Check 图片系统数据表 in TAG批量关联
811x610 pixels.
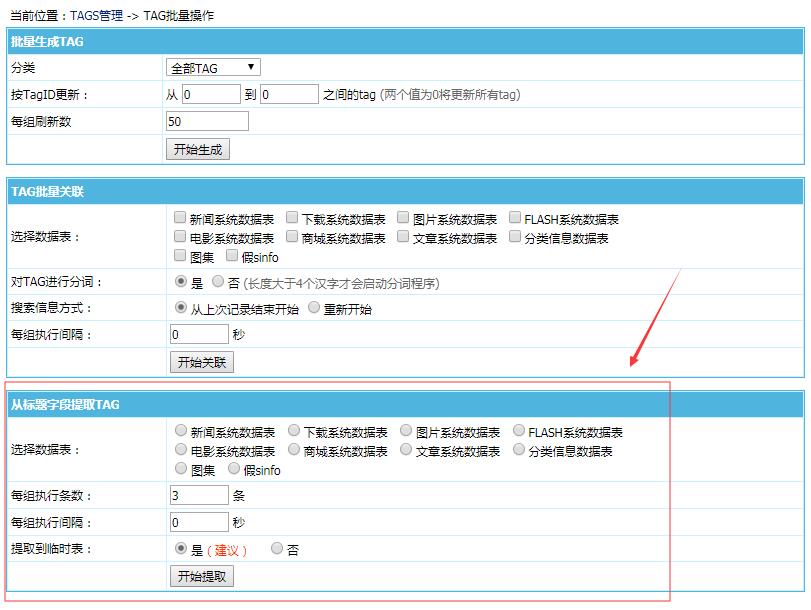click(403, 217)
